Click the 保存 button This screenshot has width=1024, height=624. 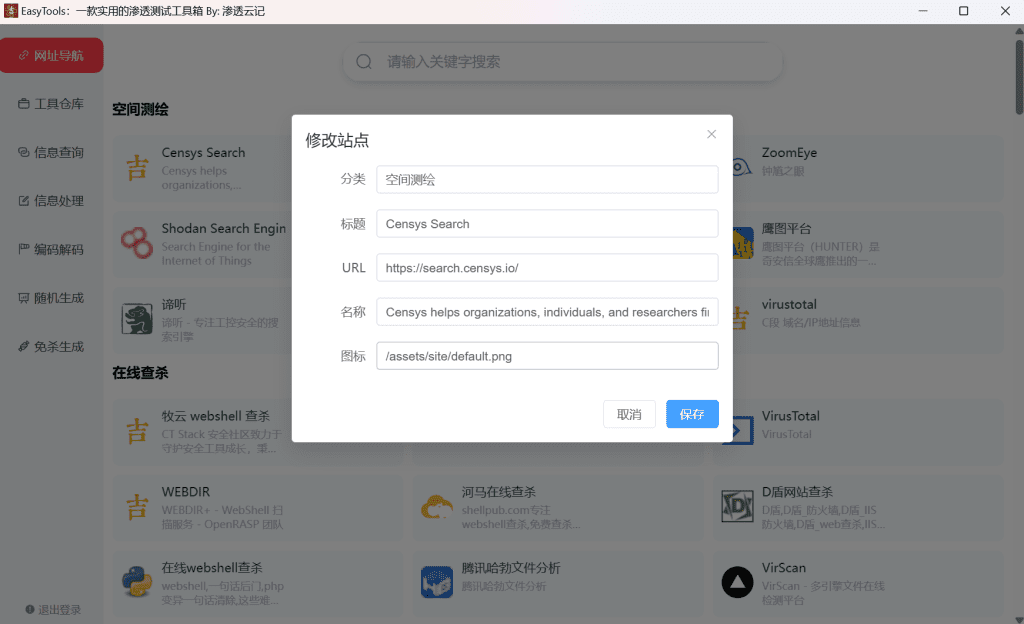pos(692,414)
